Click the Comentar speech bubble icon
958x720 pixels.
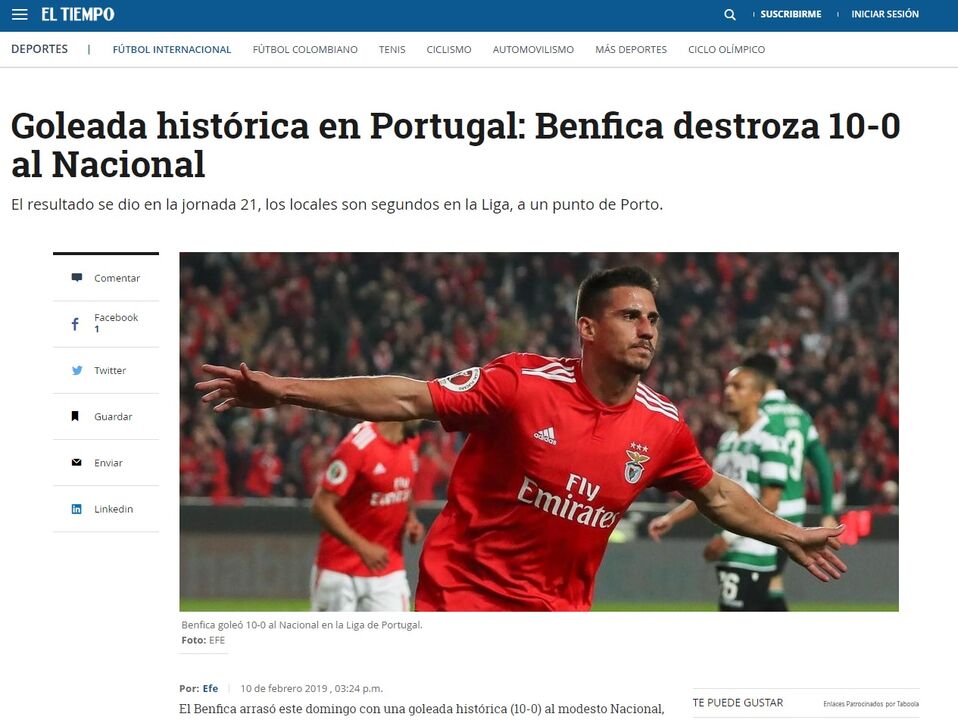(x=76, y=277)
